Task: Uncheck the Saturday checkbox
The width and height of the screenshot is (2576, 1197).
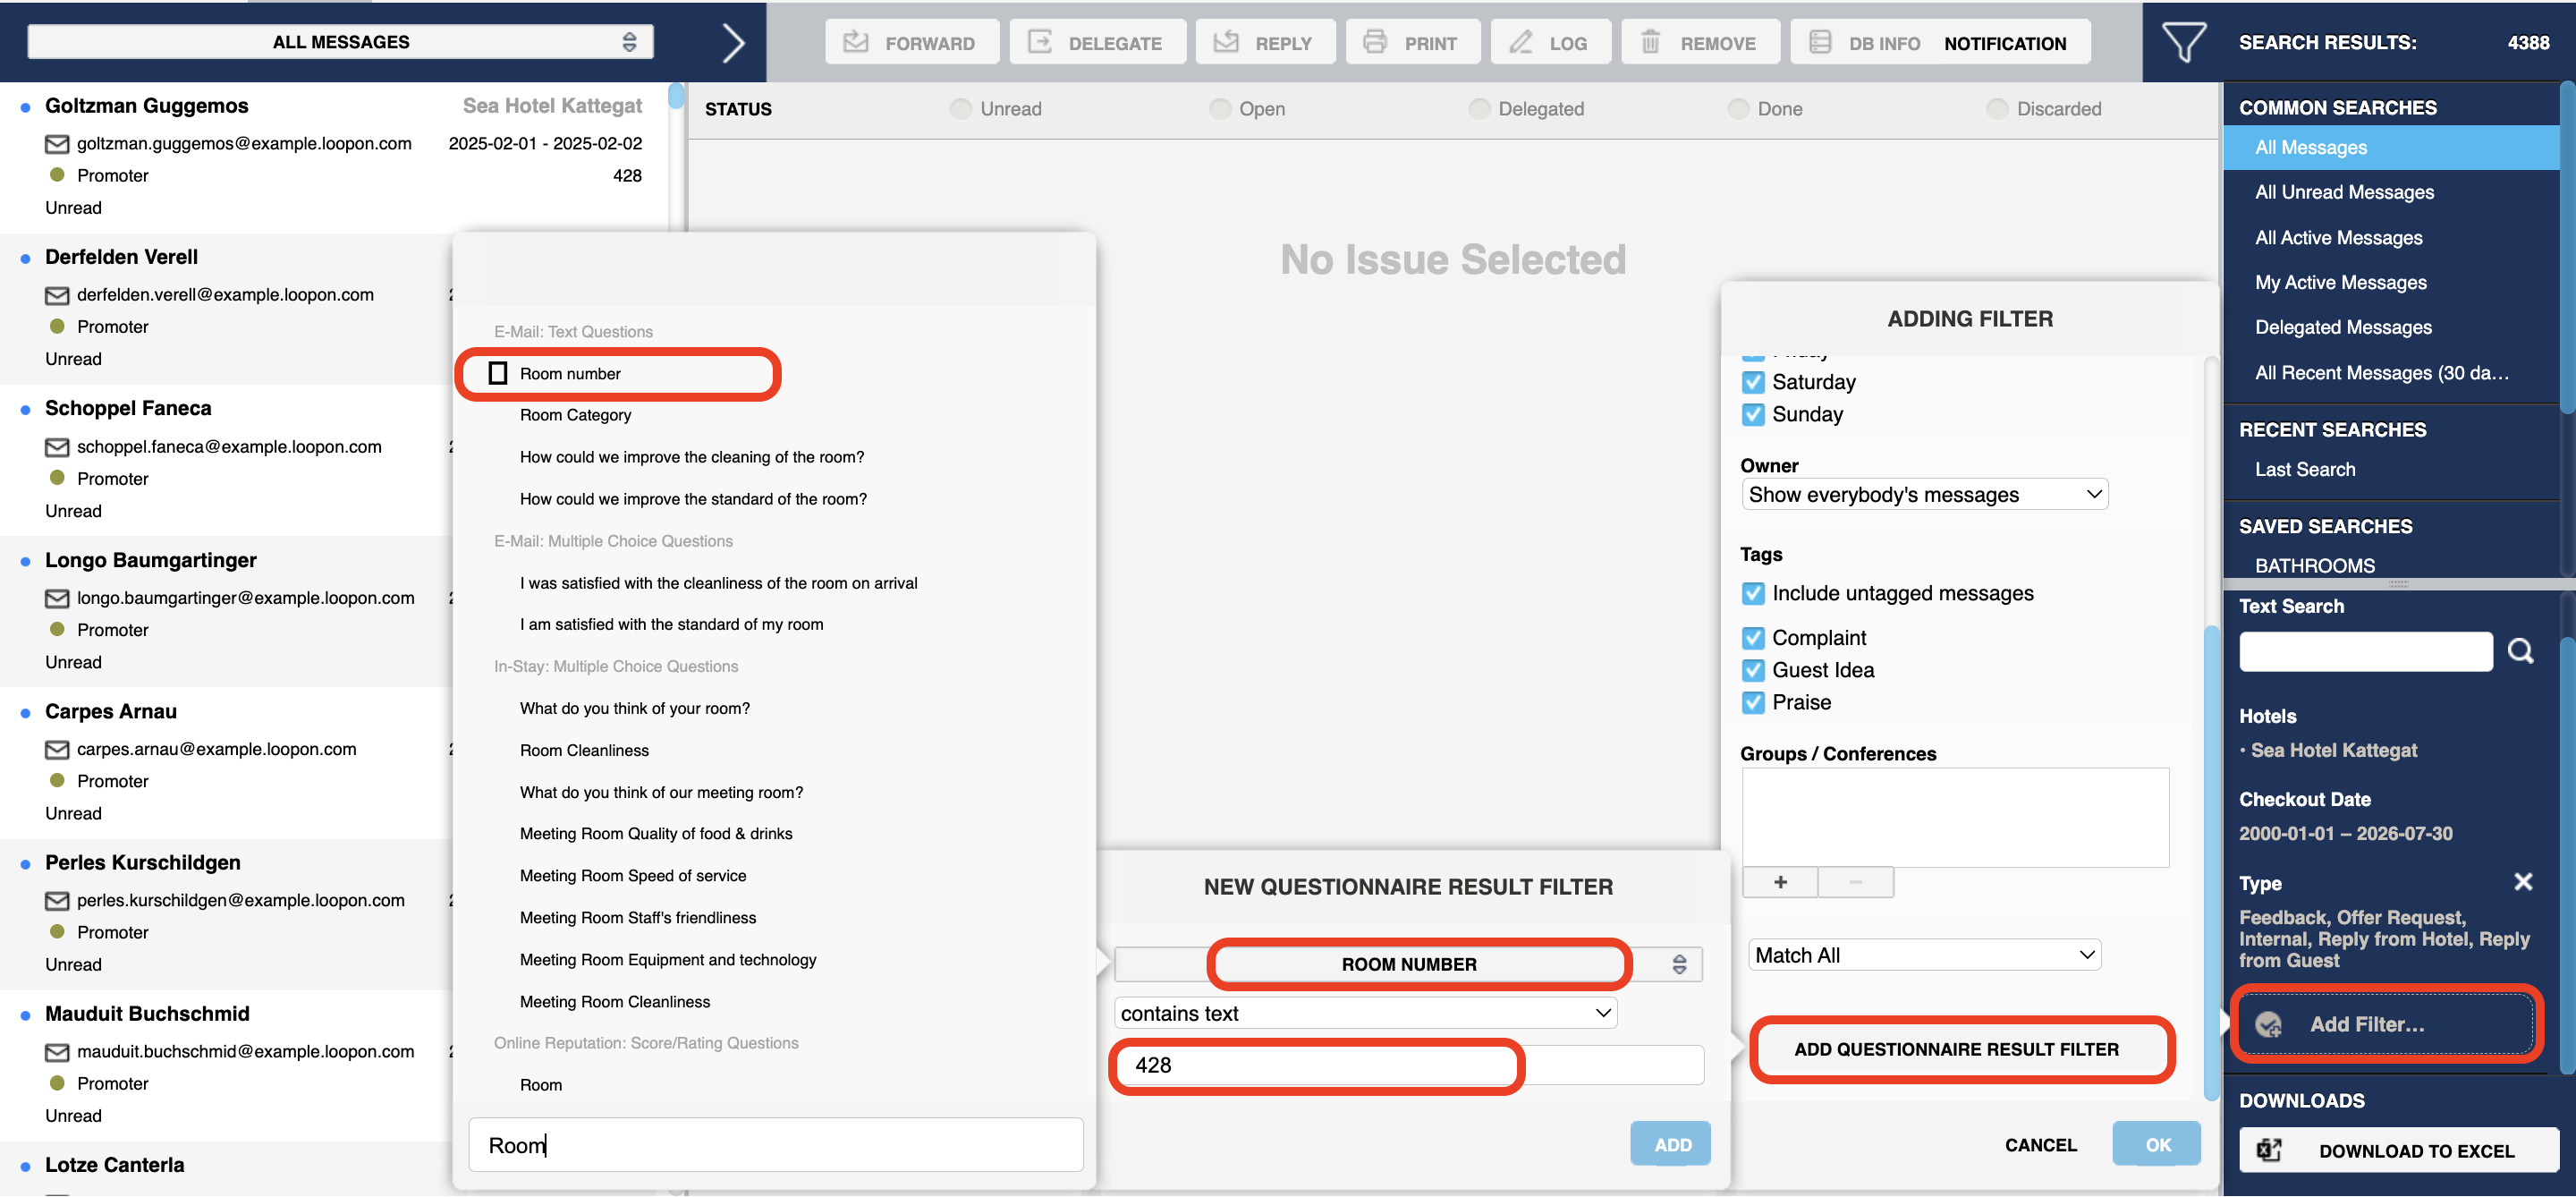Action: (x=1753, y=382)
